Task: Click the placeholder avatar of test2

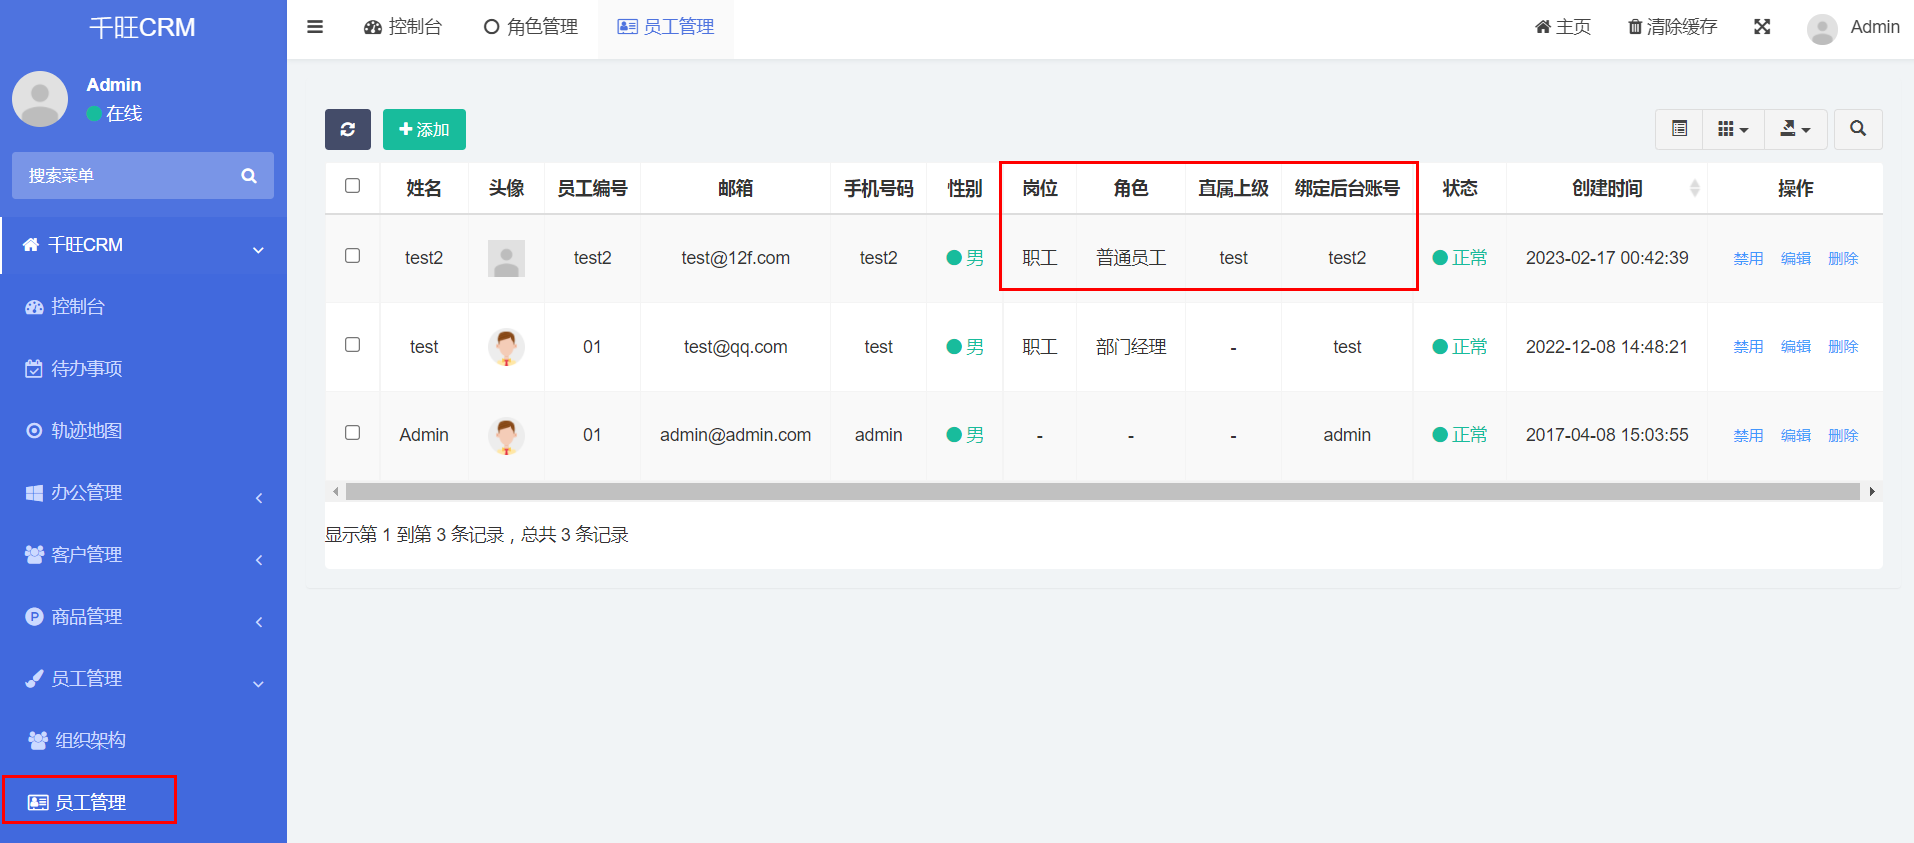Action: pos(506,258)
